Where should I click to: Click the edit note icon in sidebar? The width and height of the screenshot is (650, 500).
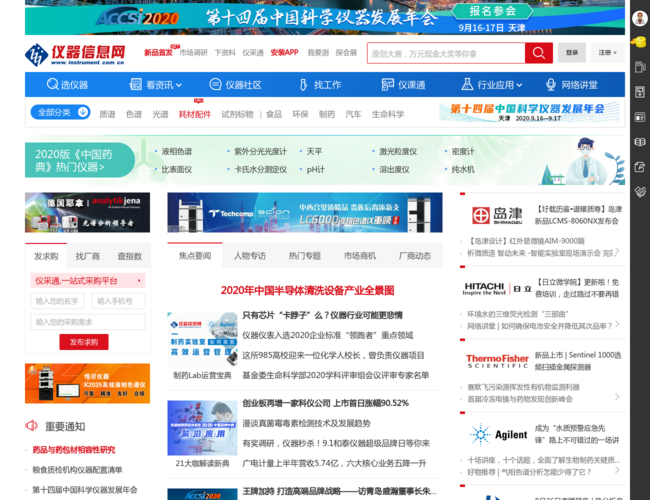pos(640,167)
